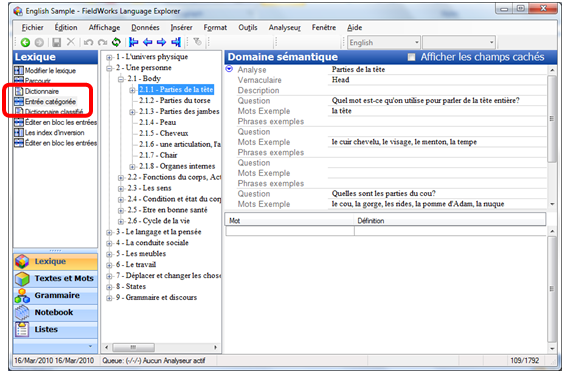Click the Mot column header
This screenshot has width=562, height=373.
290,221
